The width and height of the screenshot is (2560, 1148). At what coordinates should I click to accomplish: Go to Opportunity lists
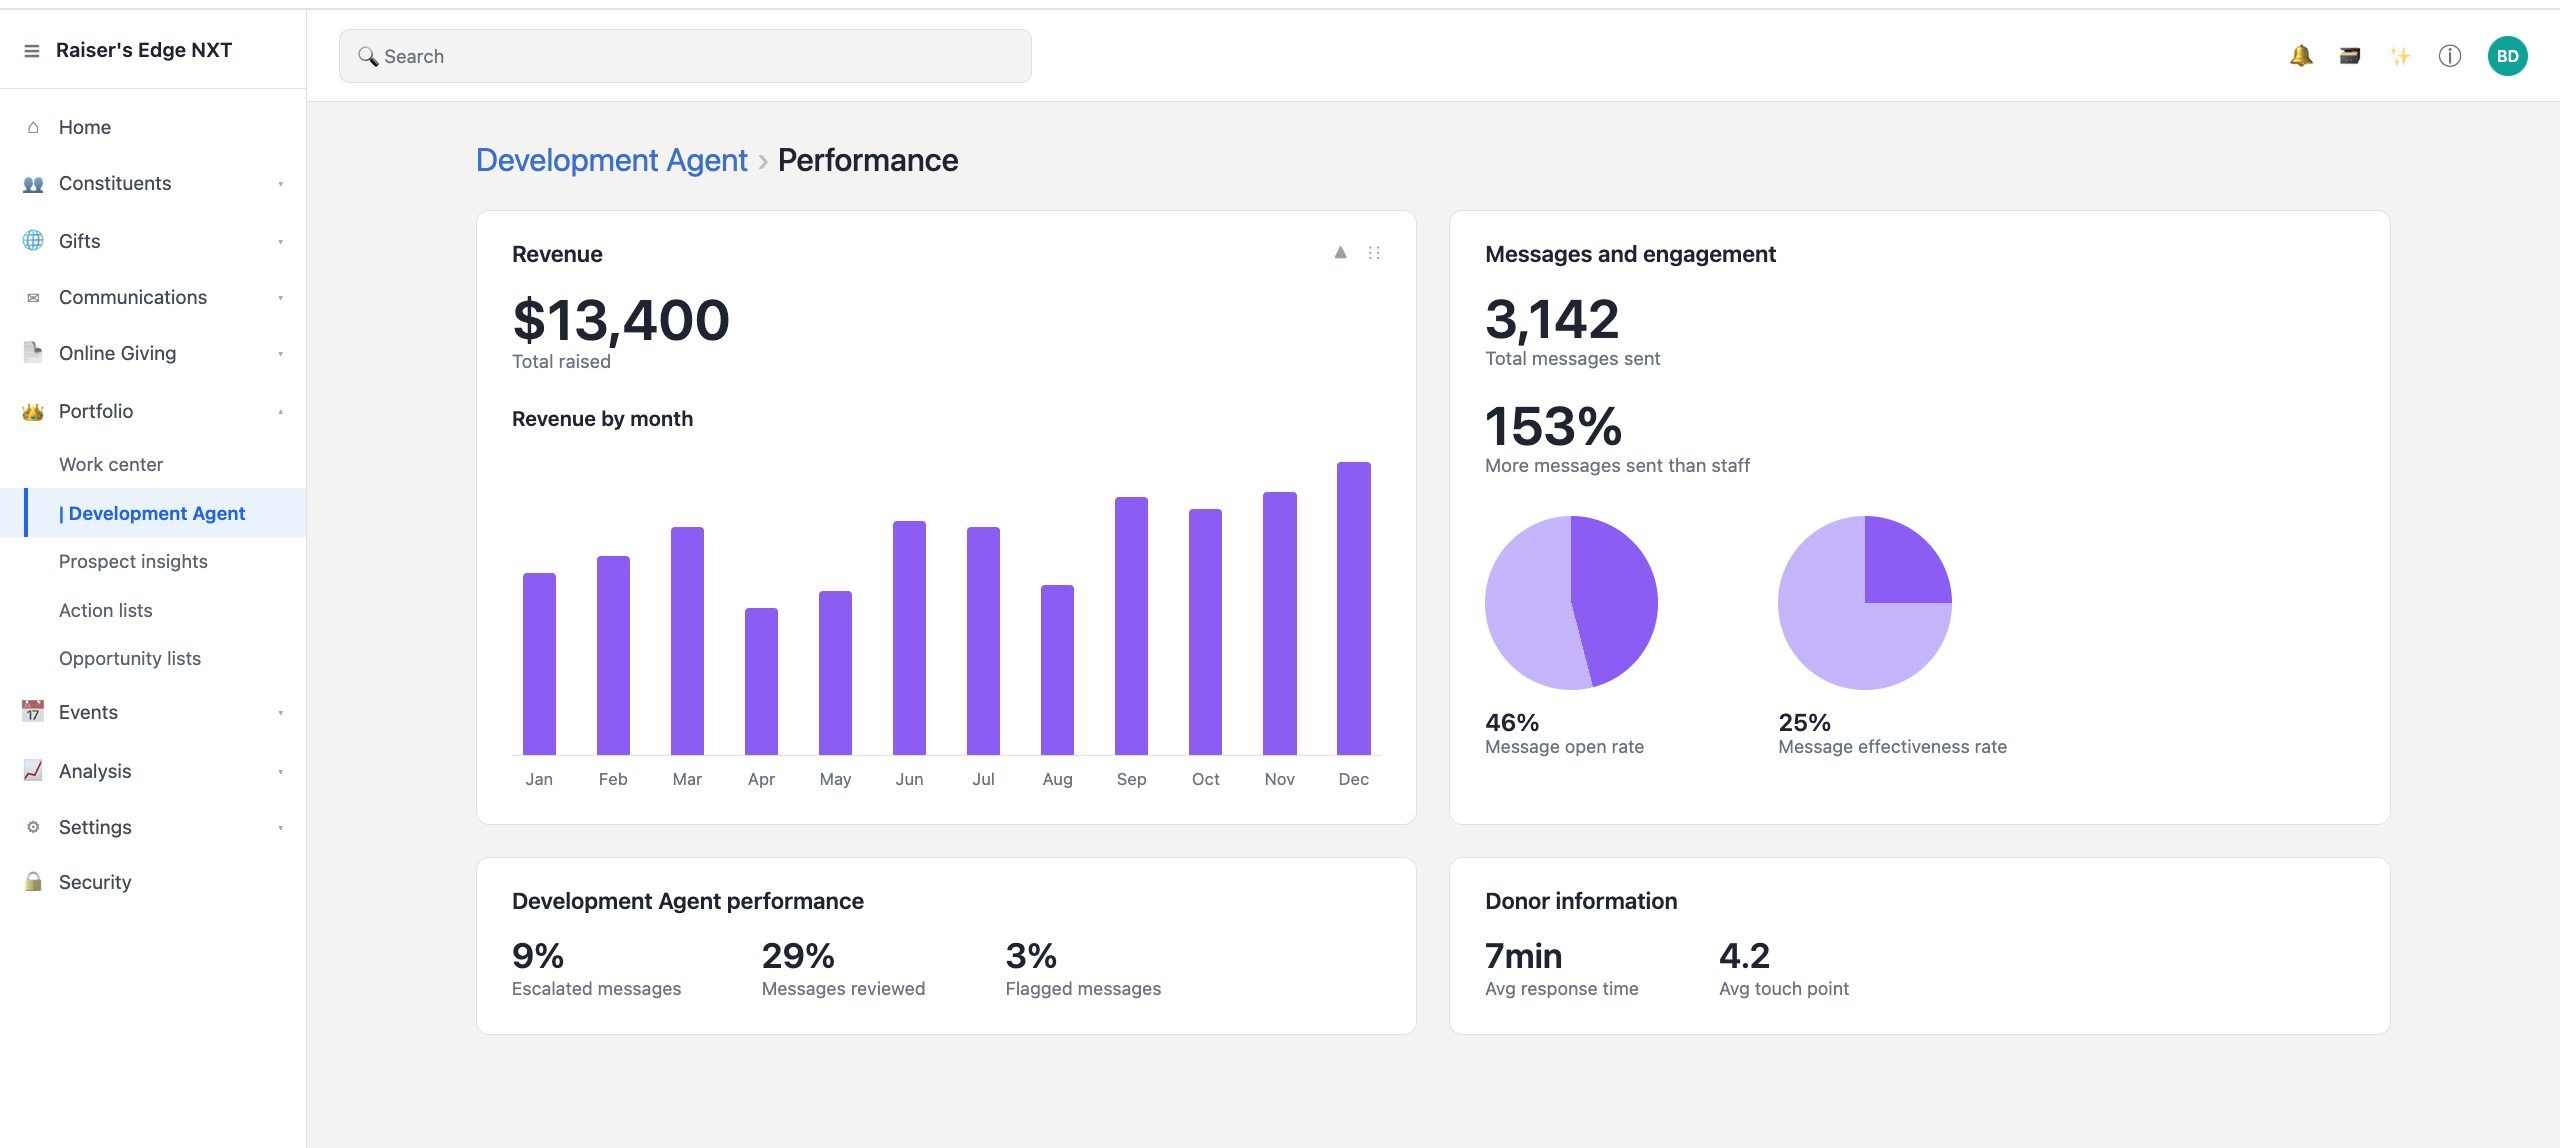click(x=130, y=658)
